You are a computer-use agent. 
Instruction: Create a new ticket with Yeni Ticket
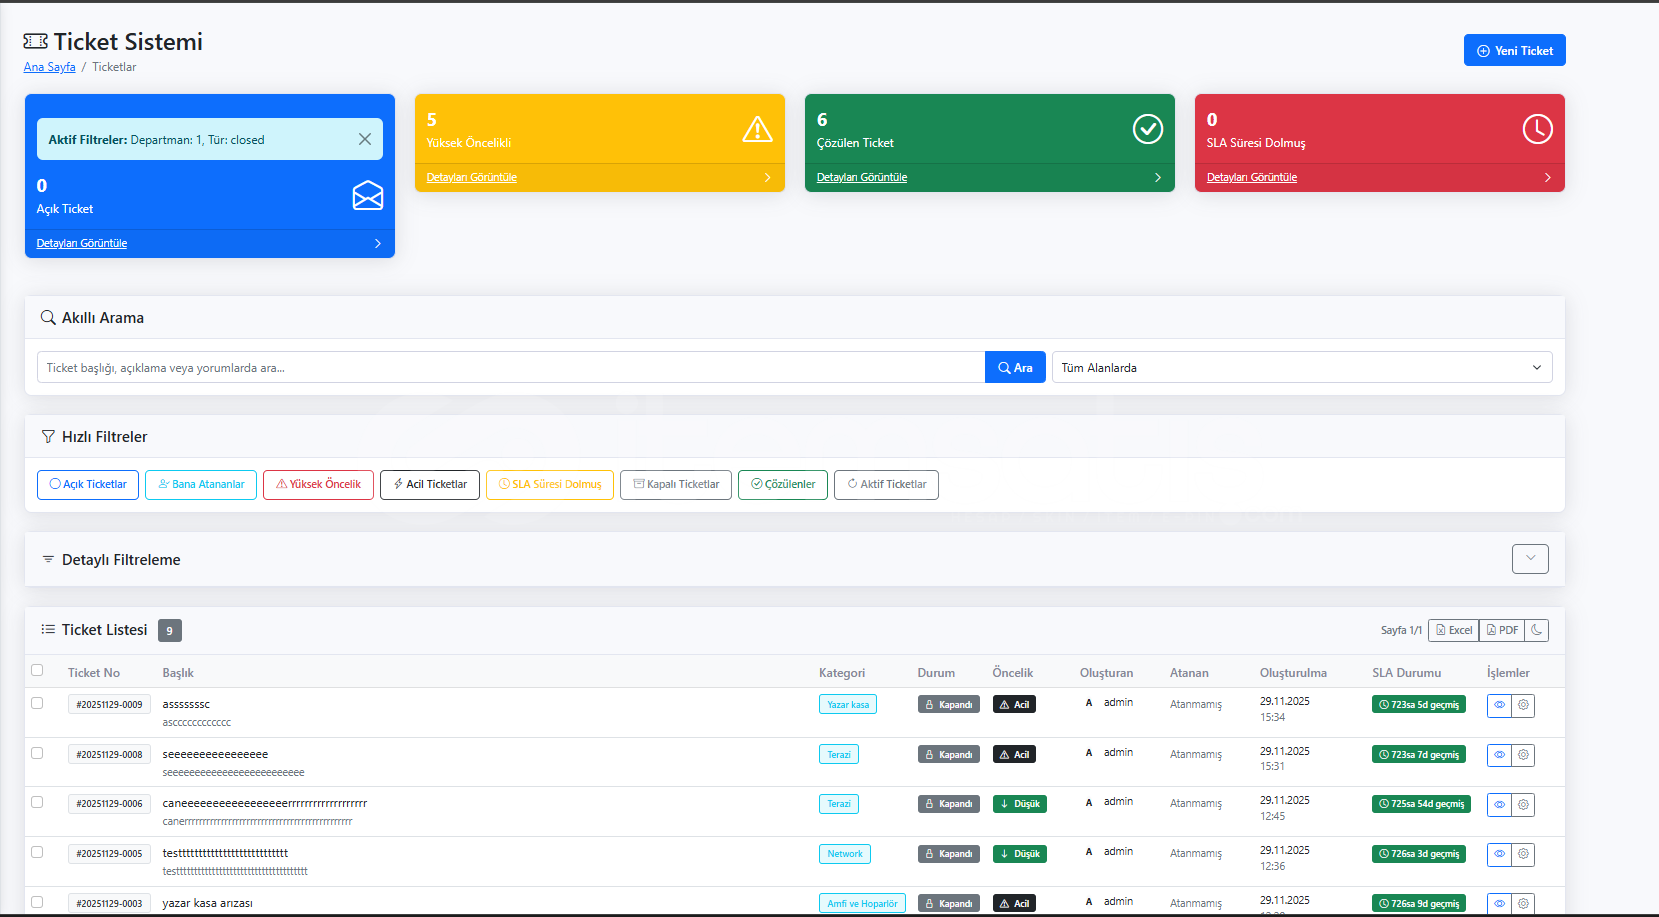pyautogui.click(x=1514, y=50)
